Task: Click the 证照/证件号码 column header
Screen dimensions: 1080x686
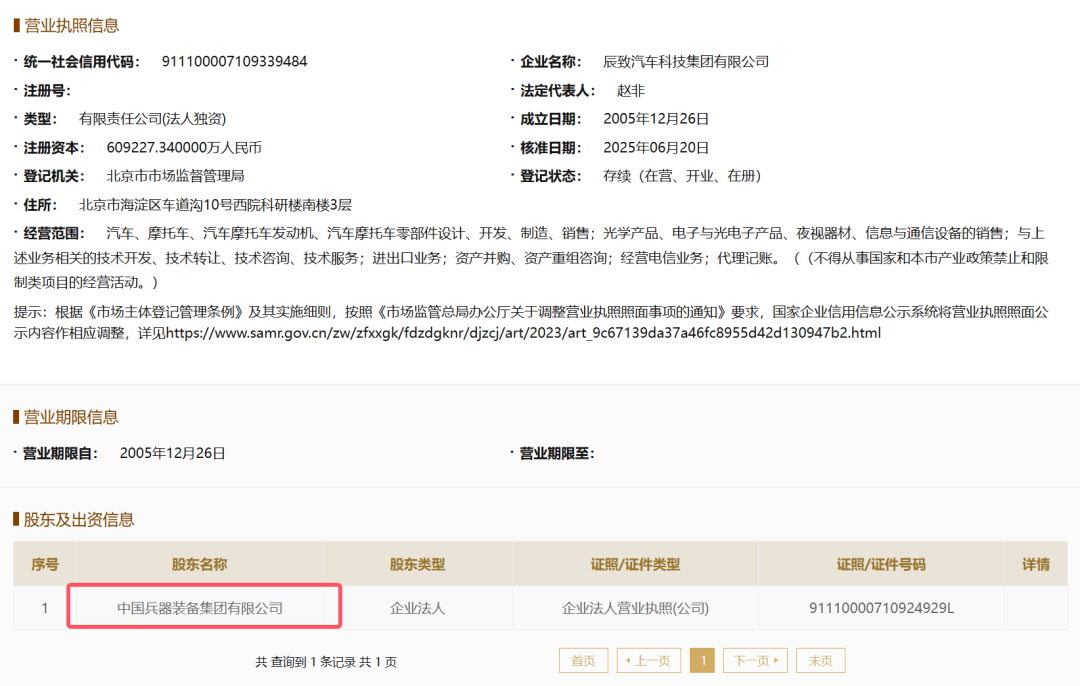Action: (x=881, y=565)
